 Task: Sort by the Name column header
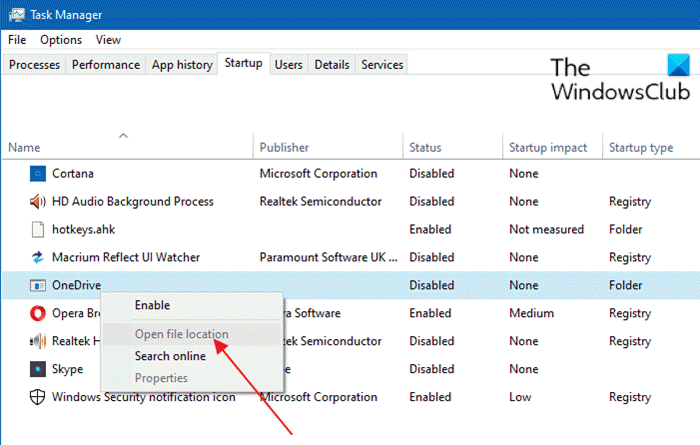point(25,148)
